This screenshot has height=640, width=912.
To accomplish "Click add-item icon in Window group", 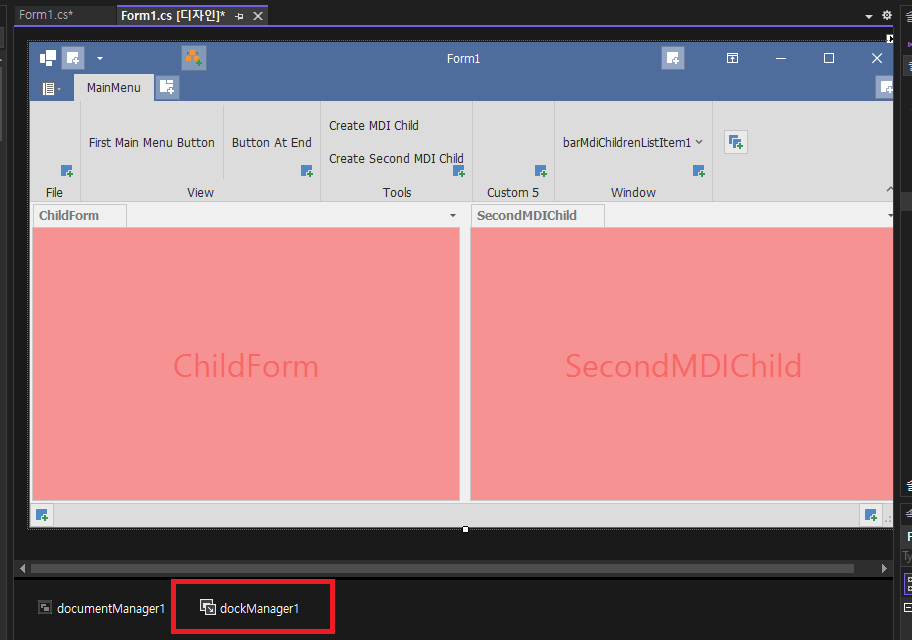I will click(699, 171).
